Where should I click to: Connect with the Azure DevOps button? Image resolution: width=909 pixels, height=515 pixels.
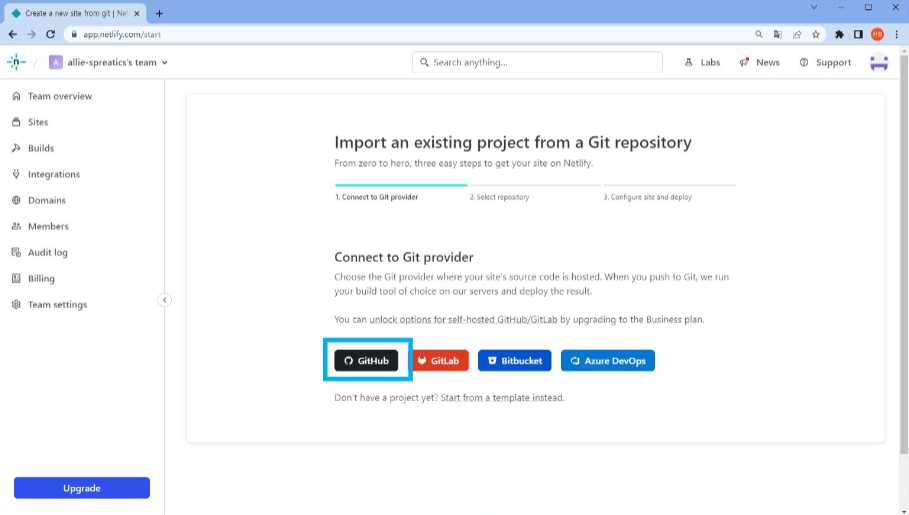click(608, 361)
